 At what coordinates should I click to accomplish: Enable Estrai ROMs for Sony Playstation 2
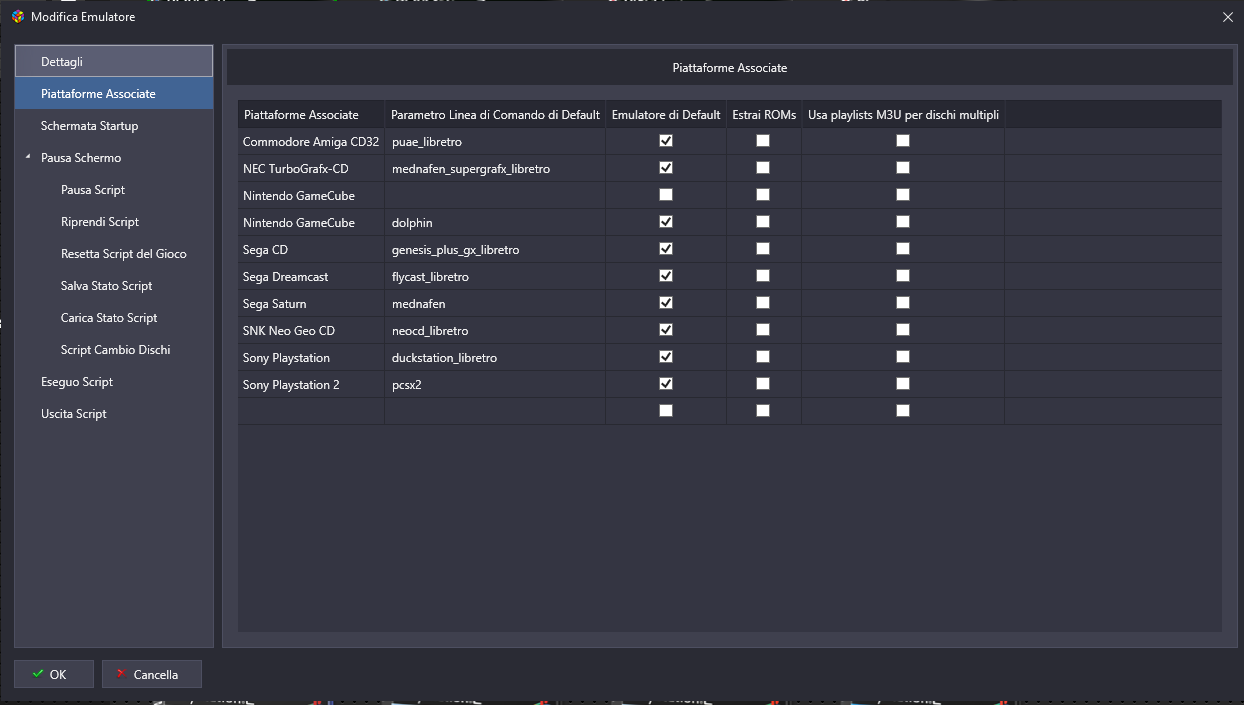click(x=763, y=384)
